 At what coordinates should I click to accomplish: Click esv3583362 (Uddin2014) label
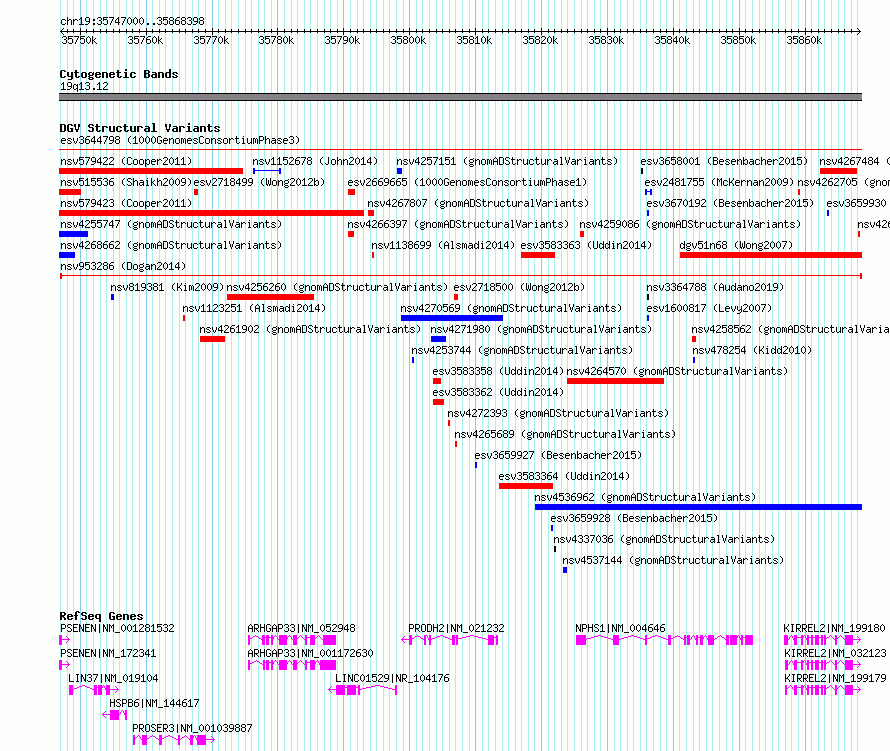coord(498,392)
